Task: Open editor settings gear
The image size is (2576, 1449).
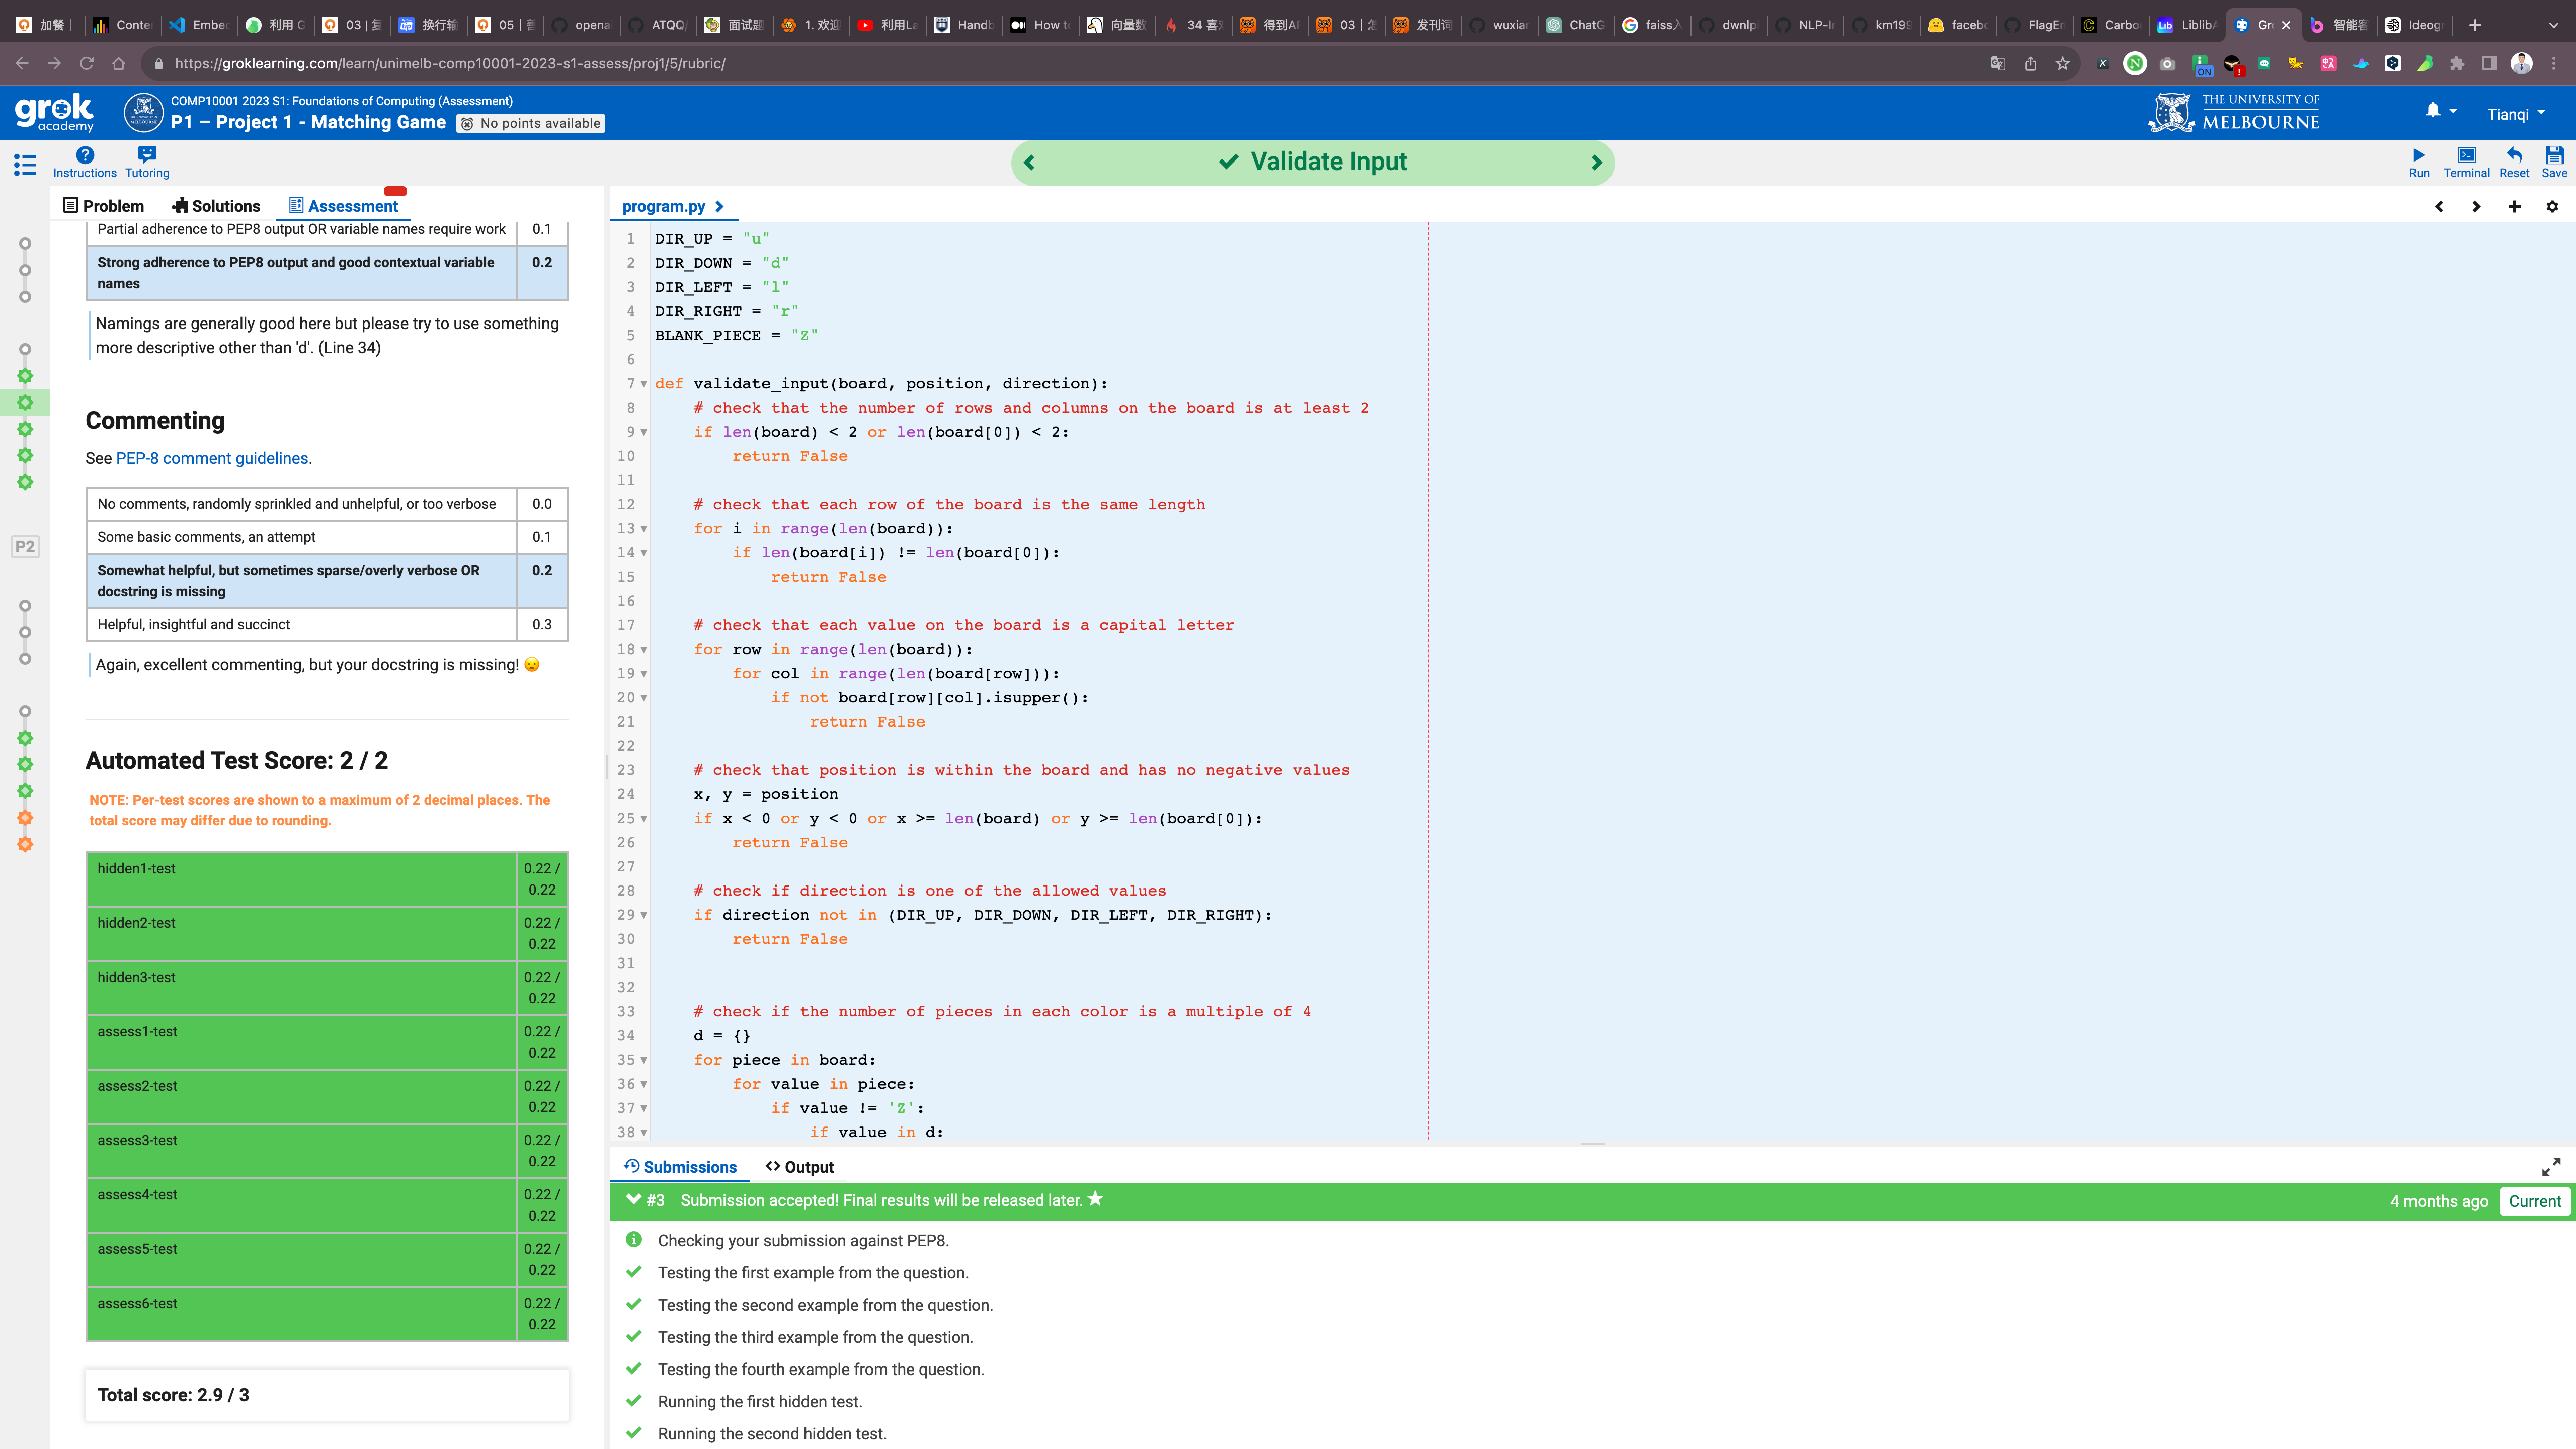Action: (x=2552, y=206)
